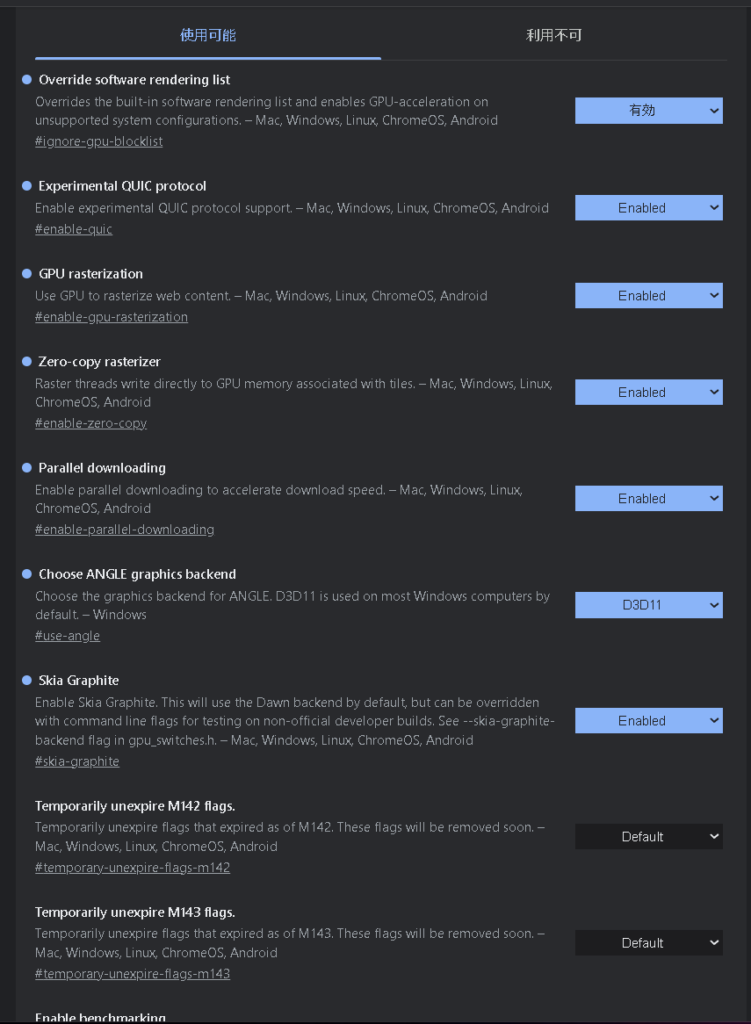Click the #enable-zero-copy link

91,424
